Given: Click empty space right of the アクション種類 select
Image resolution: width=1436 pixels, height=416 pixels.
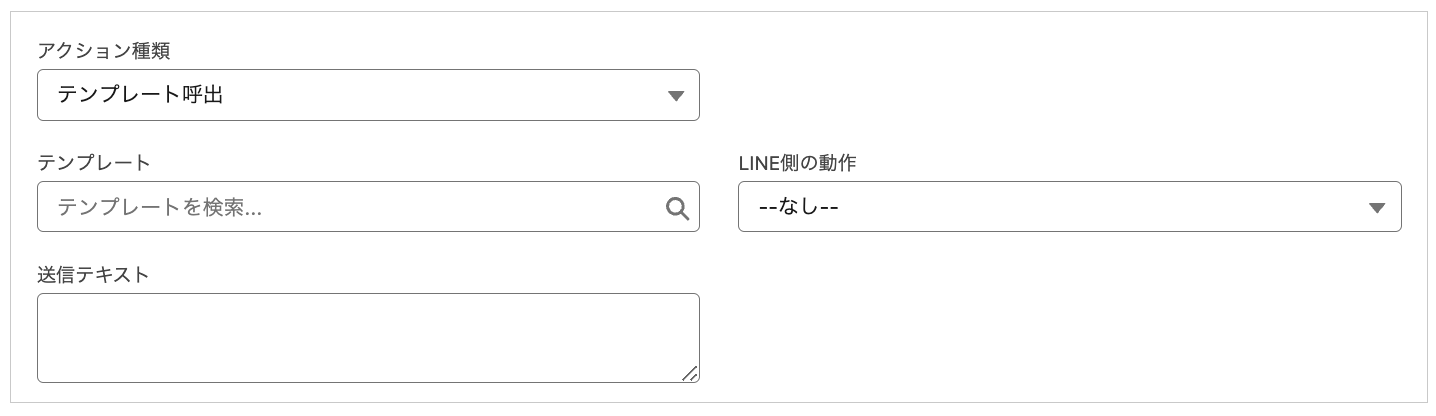Looking at the screenshot, I should [x=1050, y=96].
